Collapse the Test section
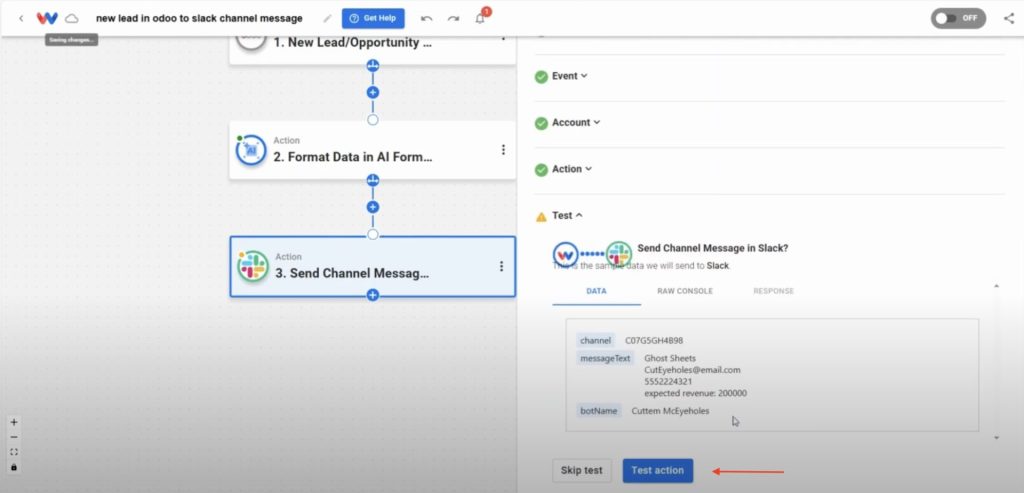The width and height of the screenshot is (1024, 493). (568, 215)
